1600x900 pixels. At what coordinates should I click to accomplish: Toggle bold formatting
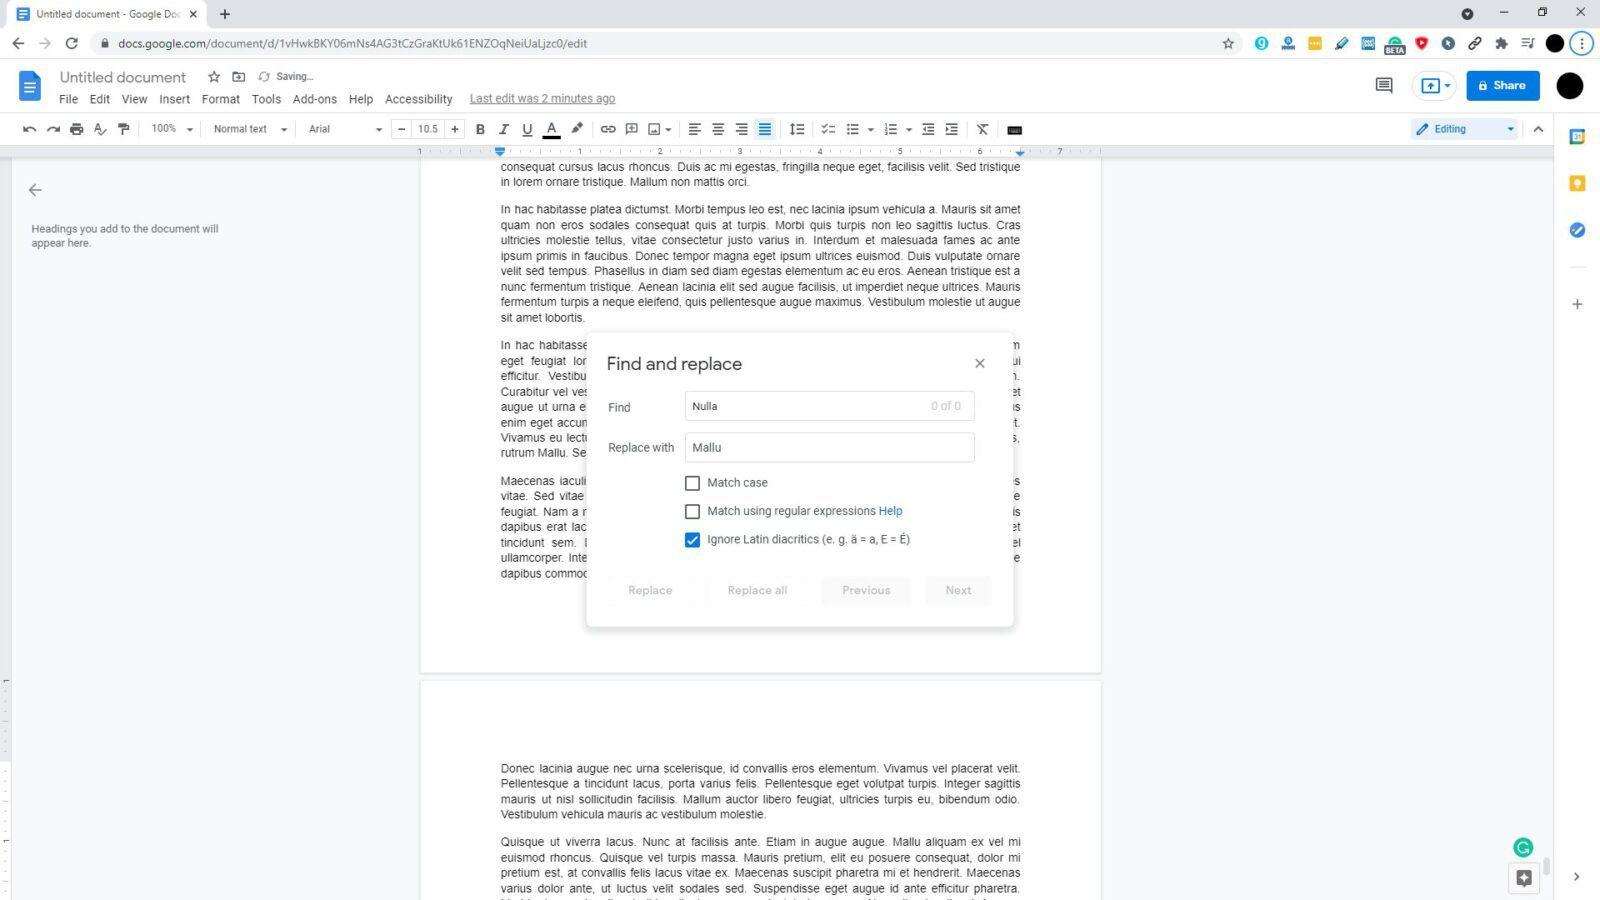[x=480, y=128]
